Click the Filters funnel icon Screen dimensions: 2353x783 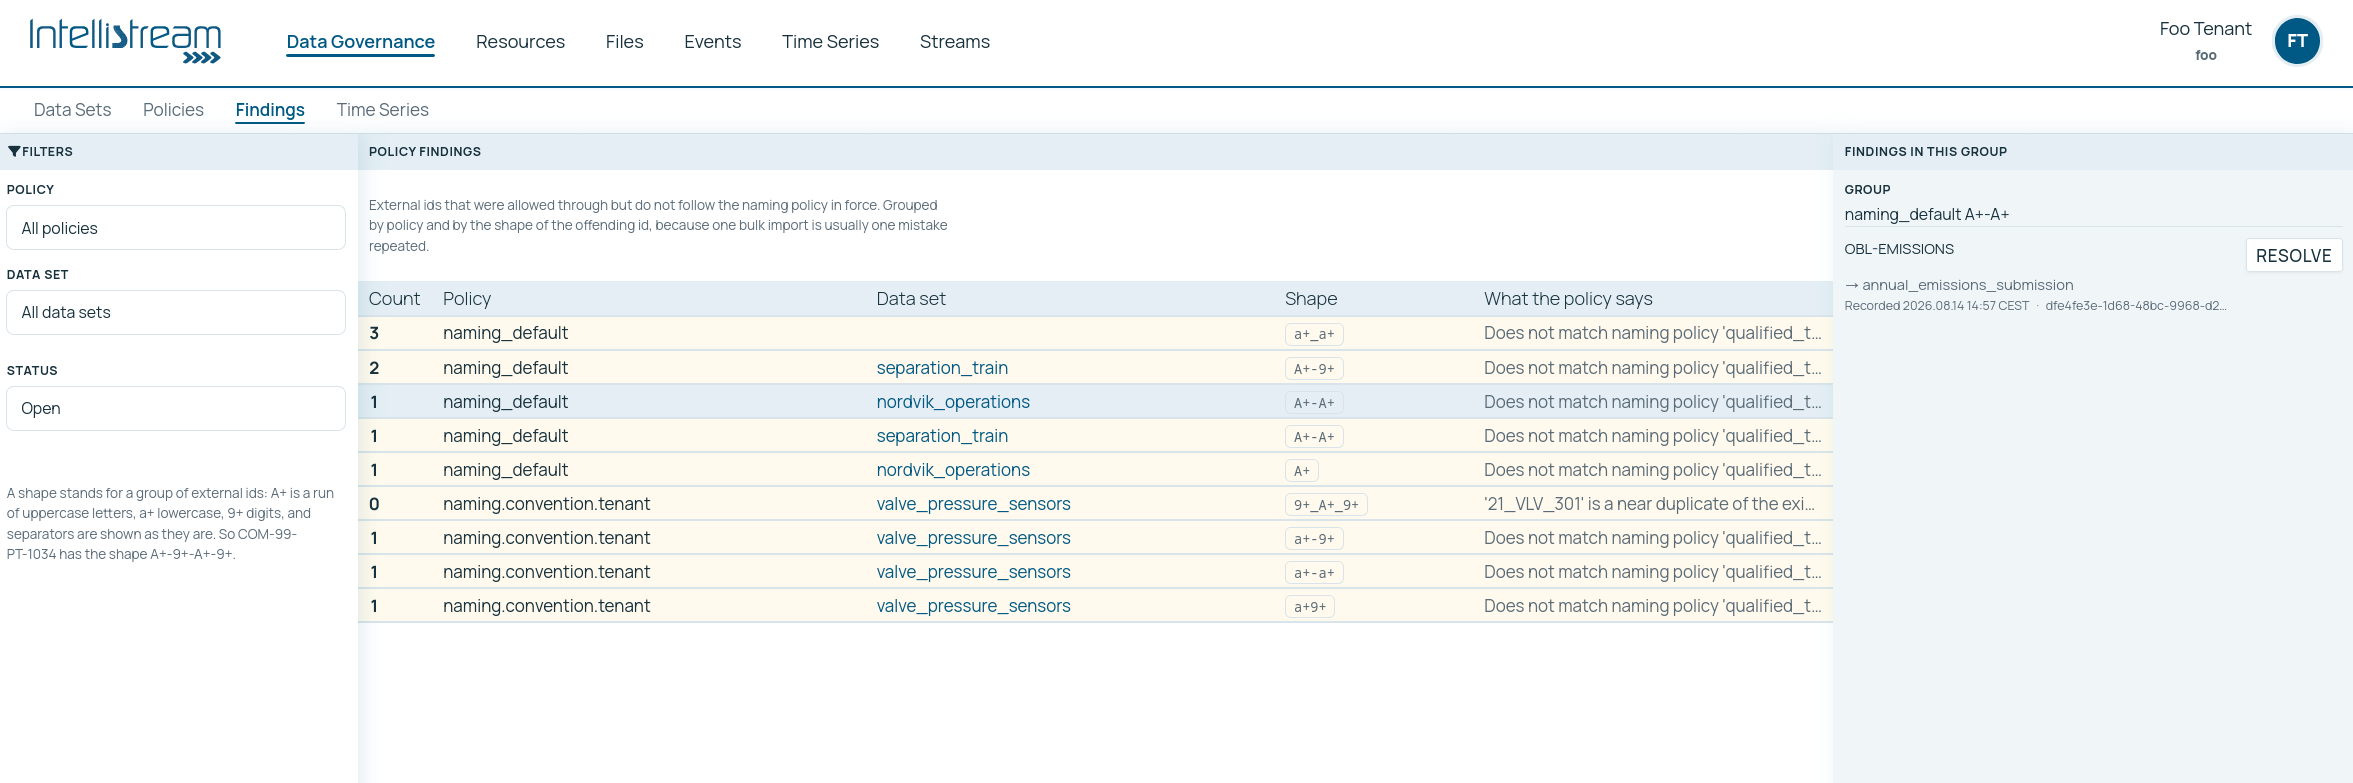[14, 151]
